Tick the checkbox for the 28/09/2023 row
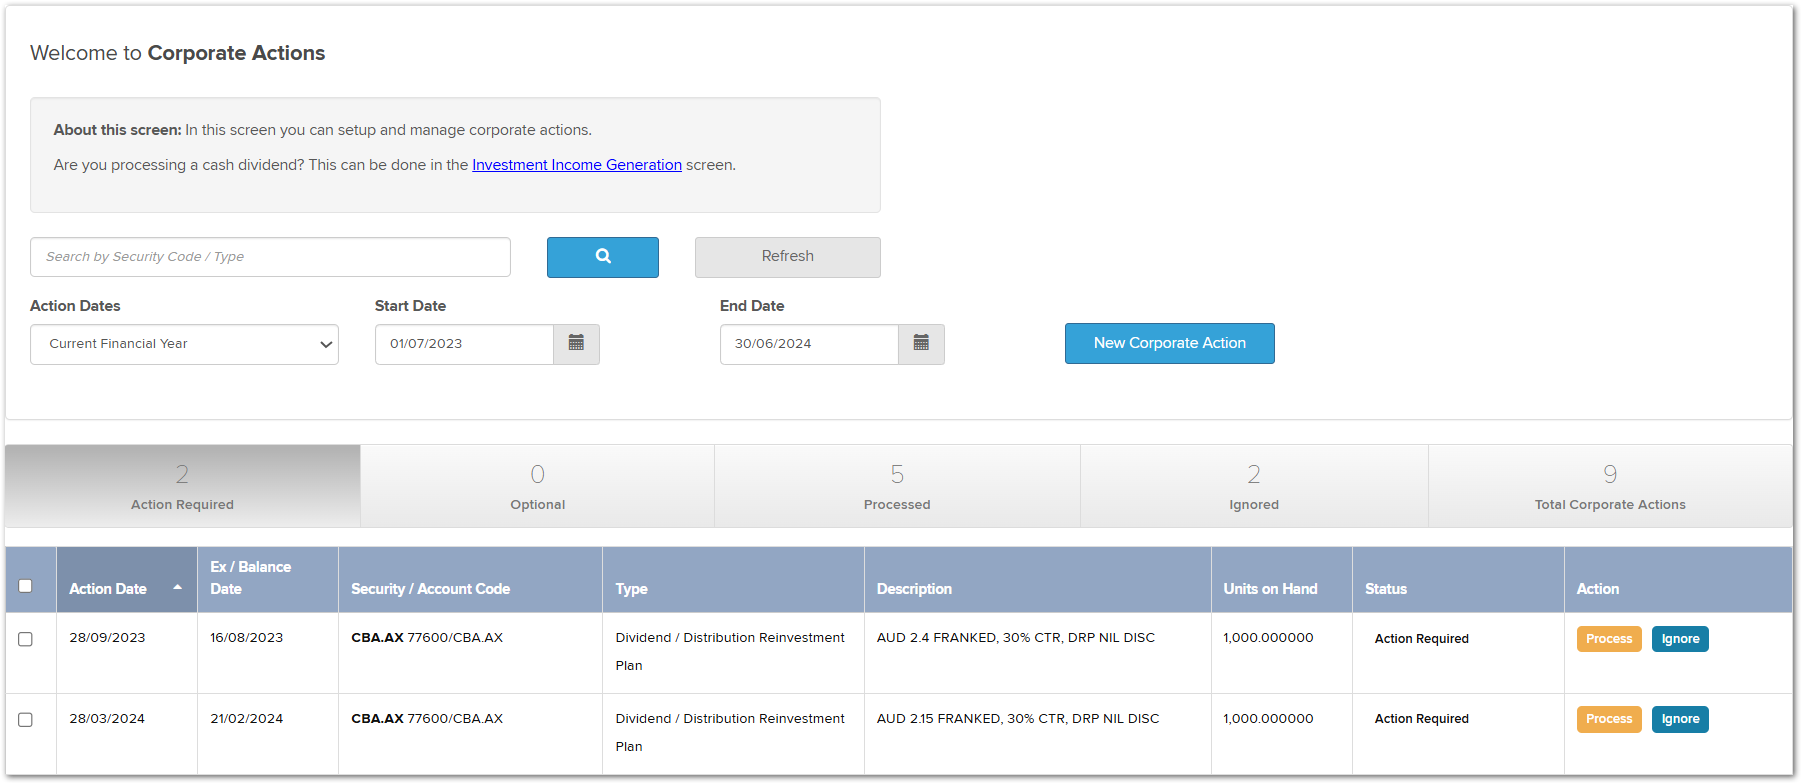Screen dimensions: 1802x784 (26, 639)
